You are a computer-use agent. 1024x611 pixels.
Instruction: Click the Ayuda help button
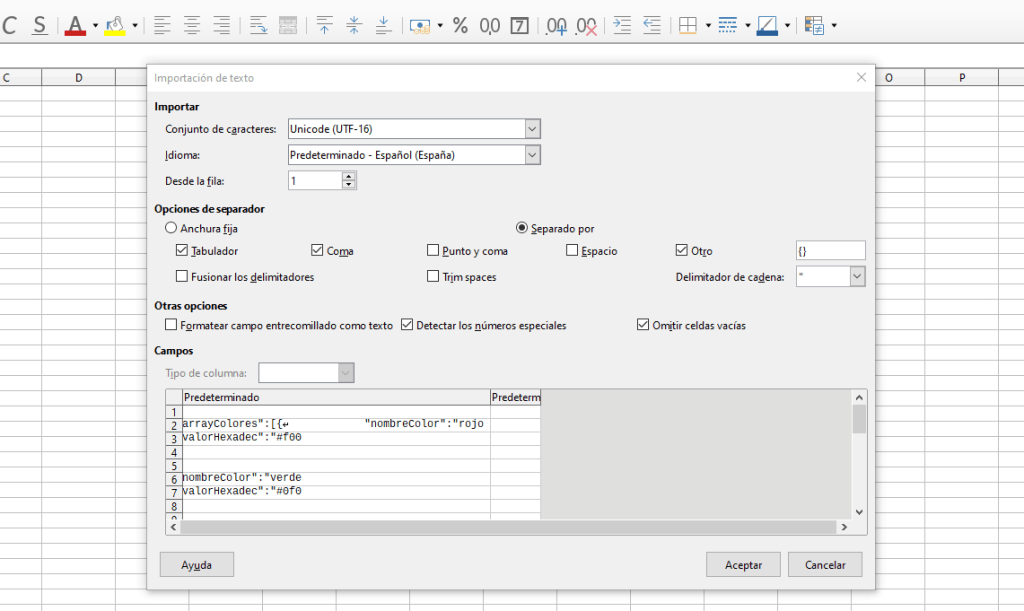(196, 565)
